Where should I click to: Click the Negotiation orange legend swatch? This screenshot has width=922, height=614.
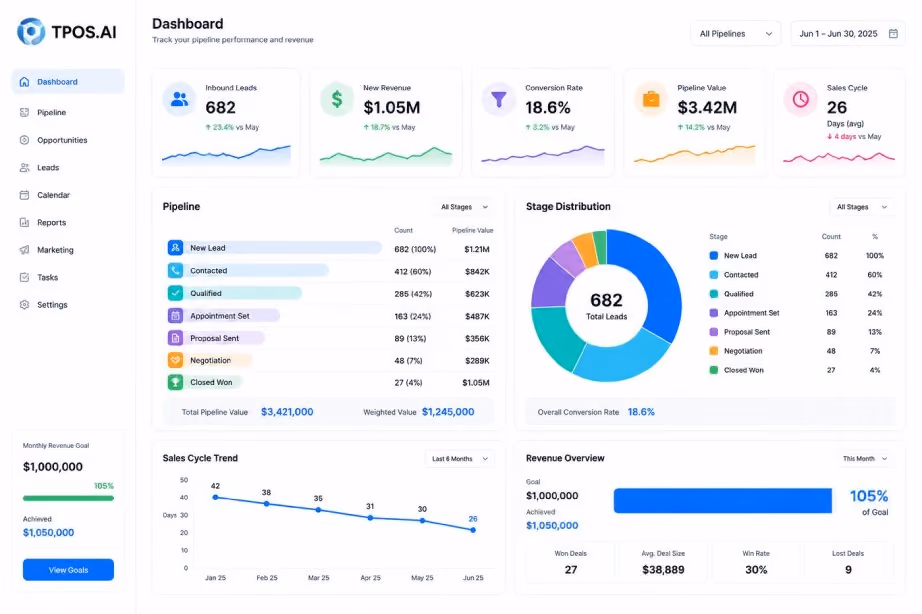[714, 351]
